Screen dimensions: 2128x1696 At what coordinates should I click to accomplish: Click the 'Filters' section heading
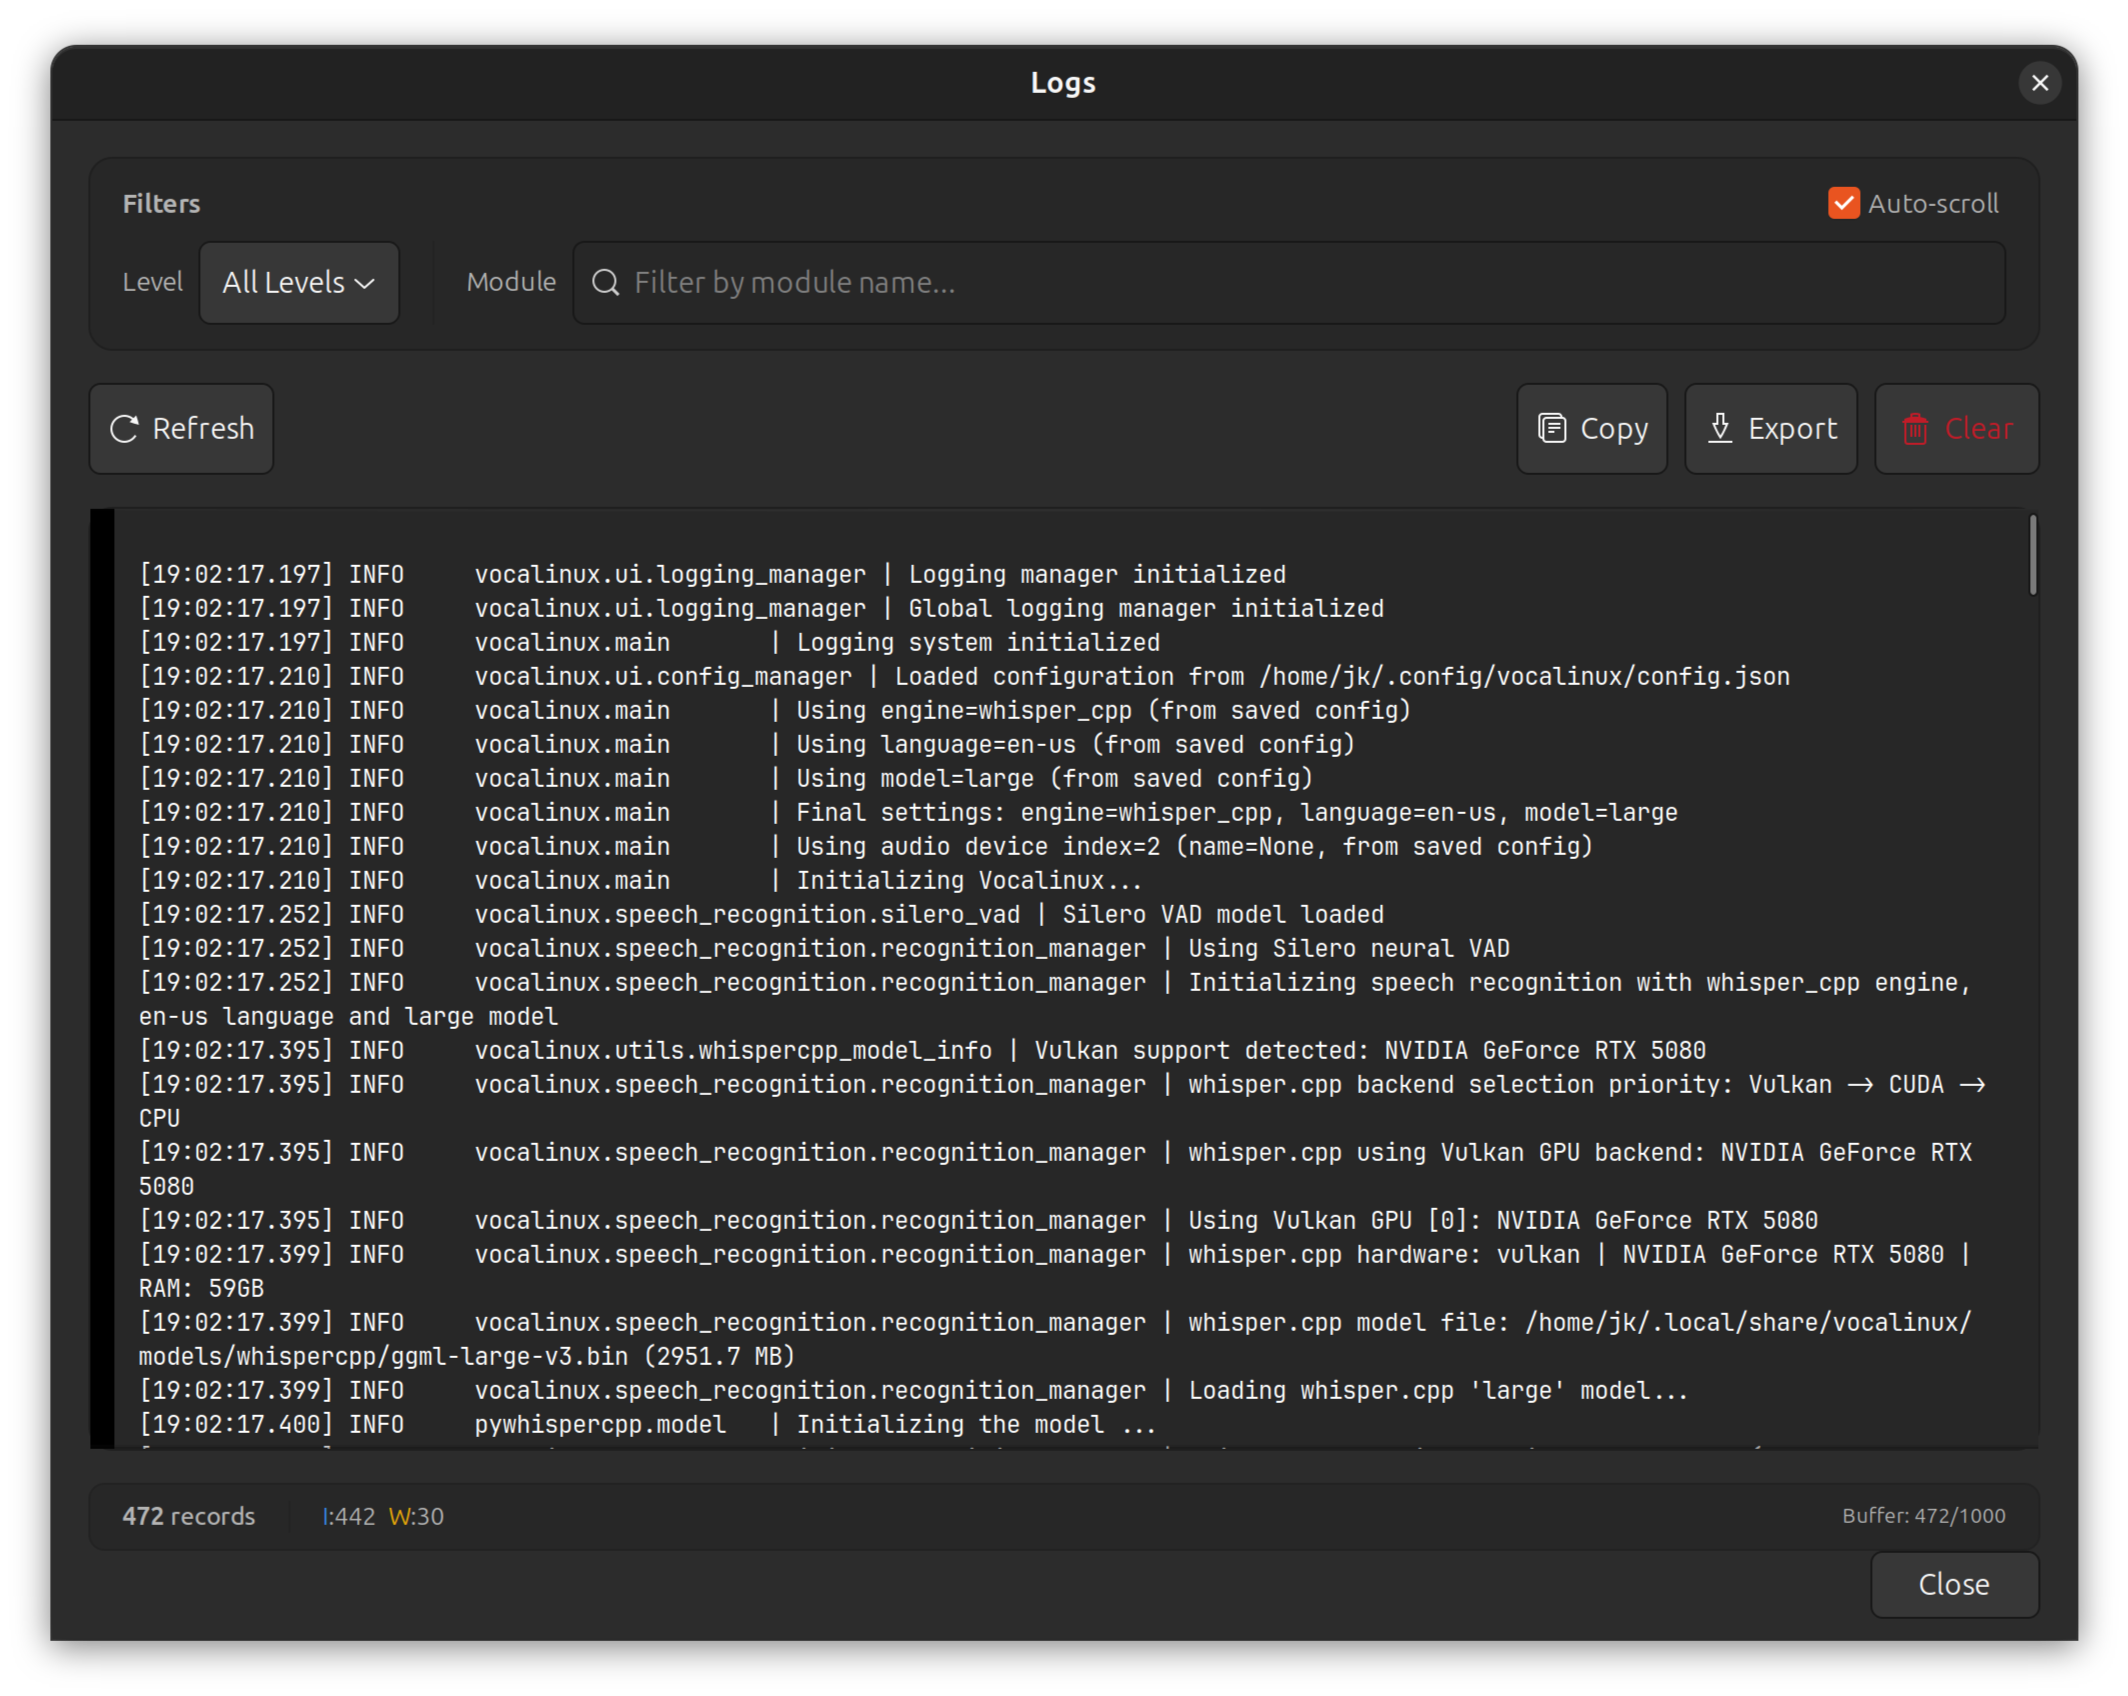[x=161, y=204]
